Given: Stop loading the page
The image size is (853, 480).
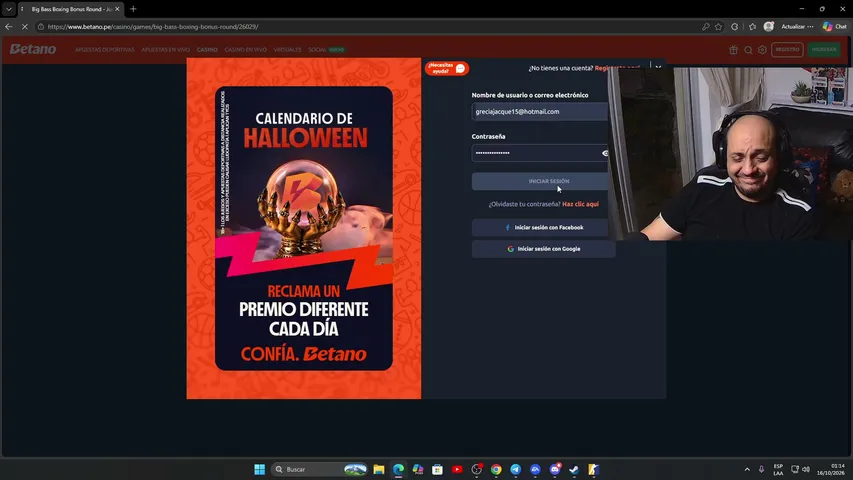Looking at the screenshot, I should (24, 26).
